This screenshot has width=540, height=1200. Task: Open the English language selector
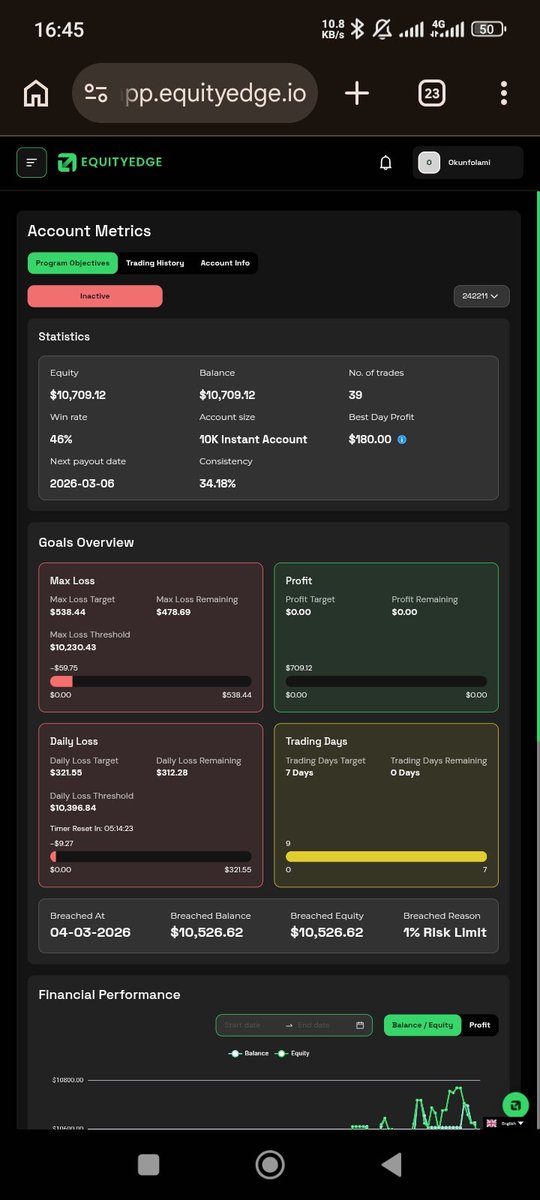tap(505, 1123)
